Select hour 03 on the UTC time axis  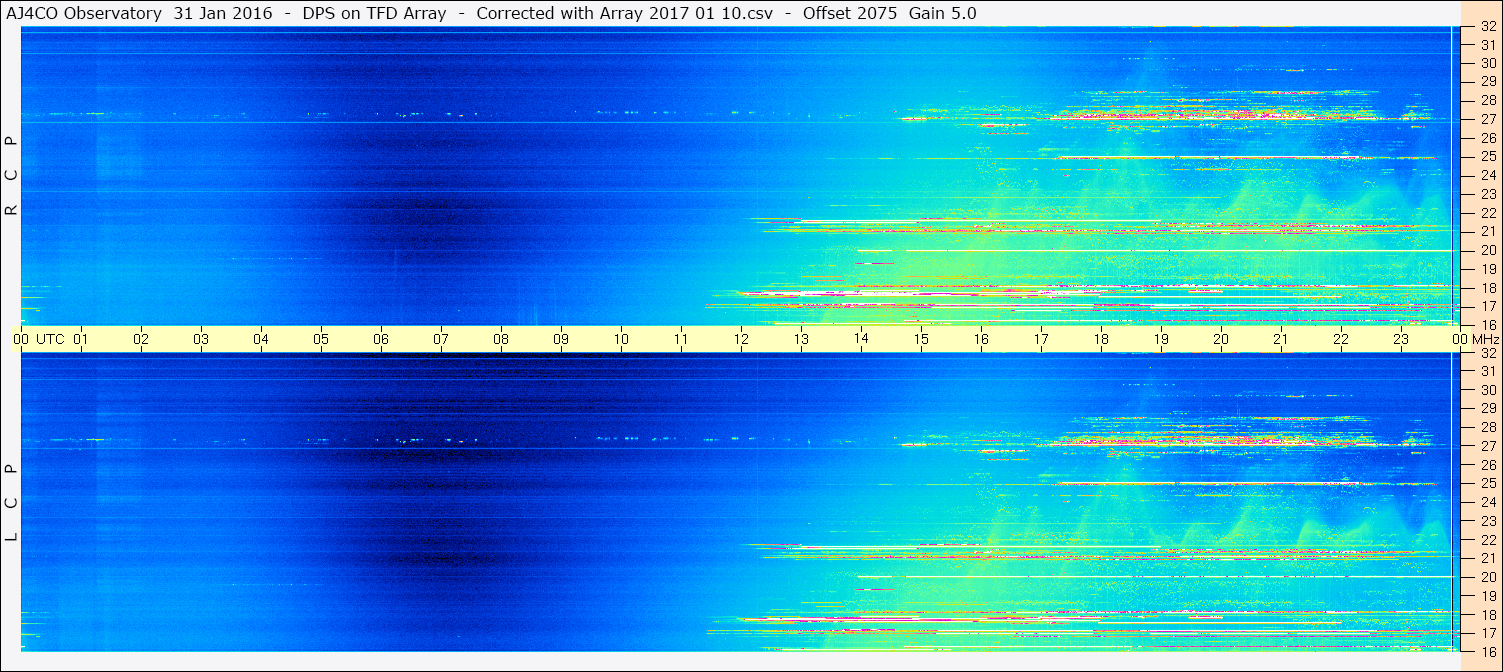[x=201, y=339]
